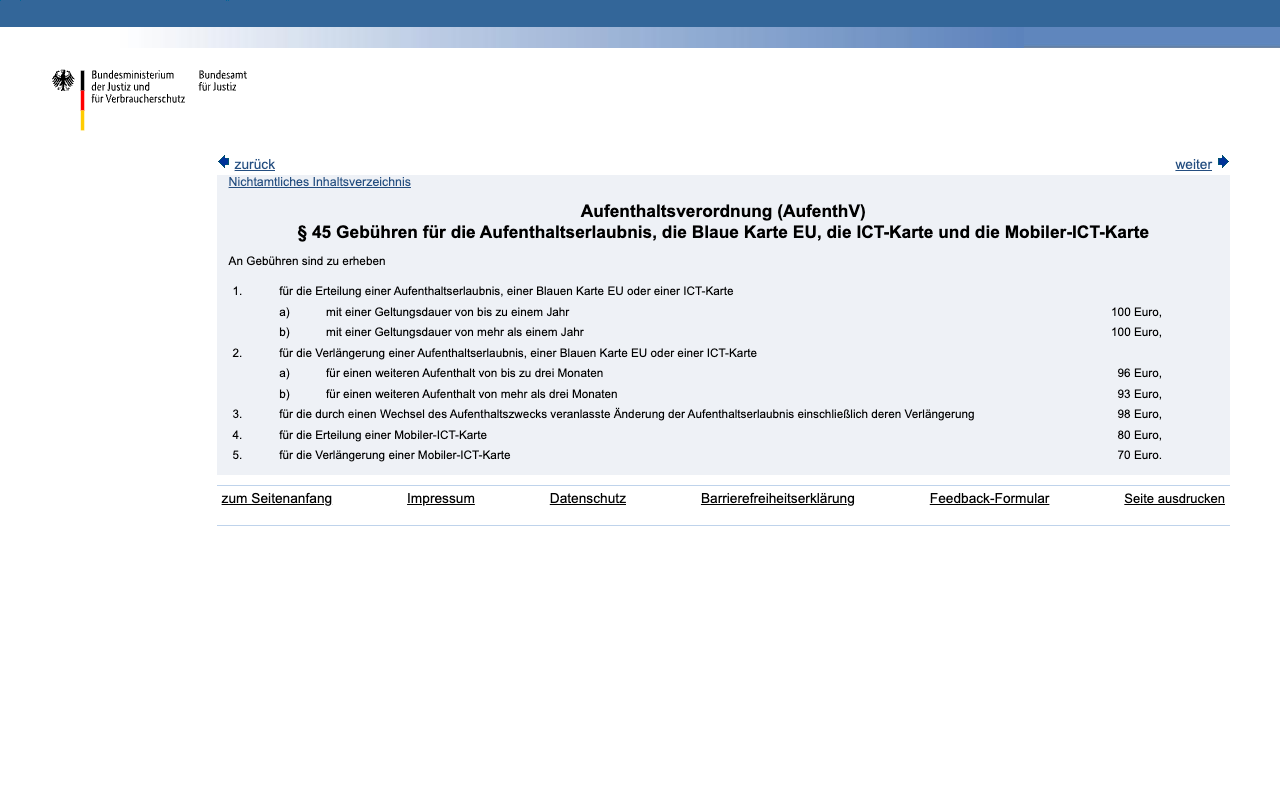The width and height of the screenshot is (1280, 800).
Task: Click Seite ausdrucken to print
Action: (1174, 498)
